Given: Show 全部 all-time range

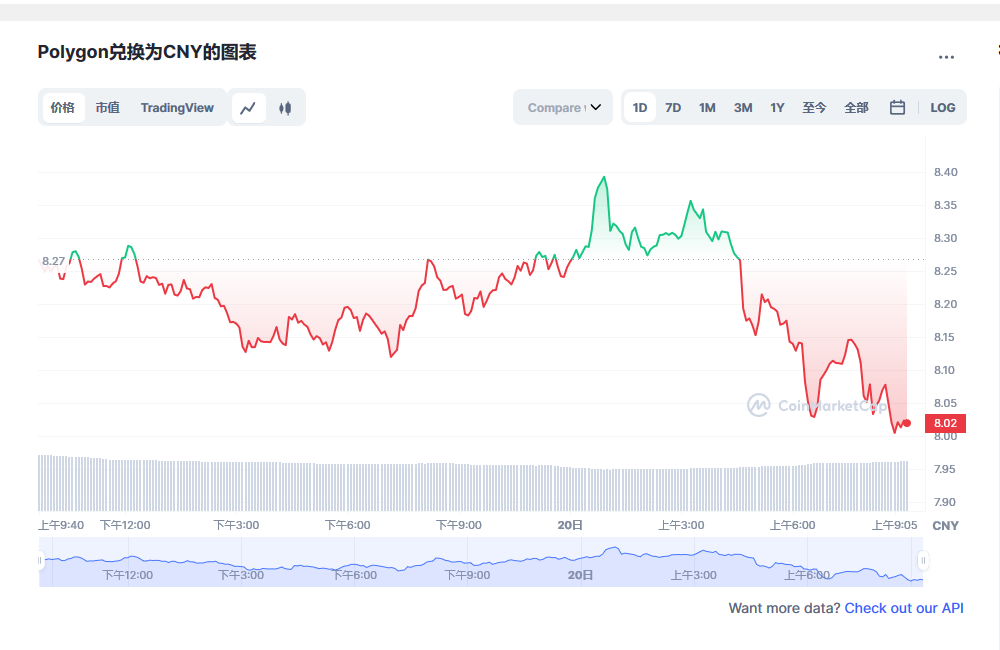Looking at the screenshot, I should [856, 108].
